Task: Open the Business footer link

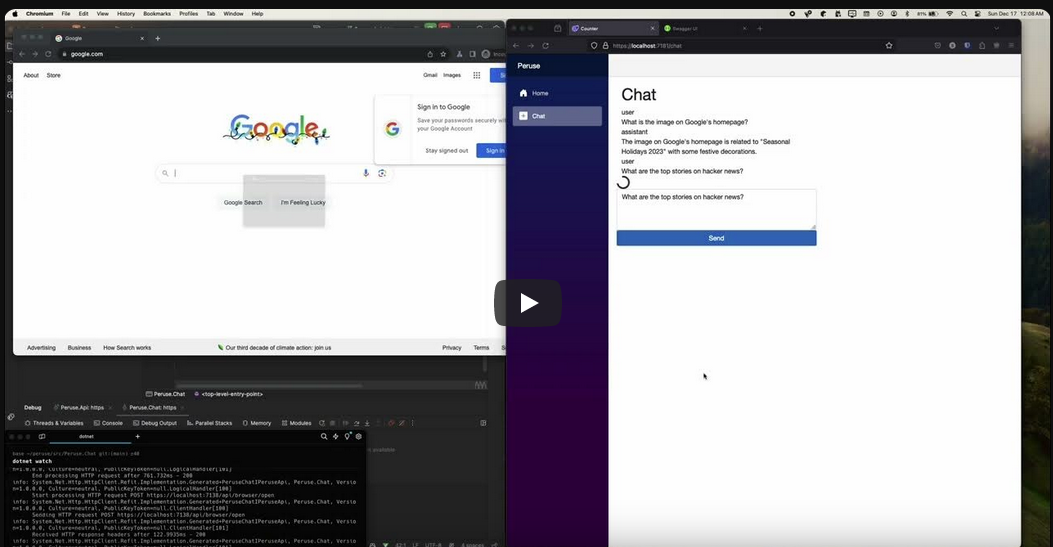Action: tap(79, 348)
